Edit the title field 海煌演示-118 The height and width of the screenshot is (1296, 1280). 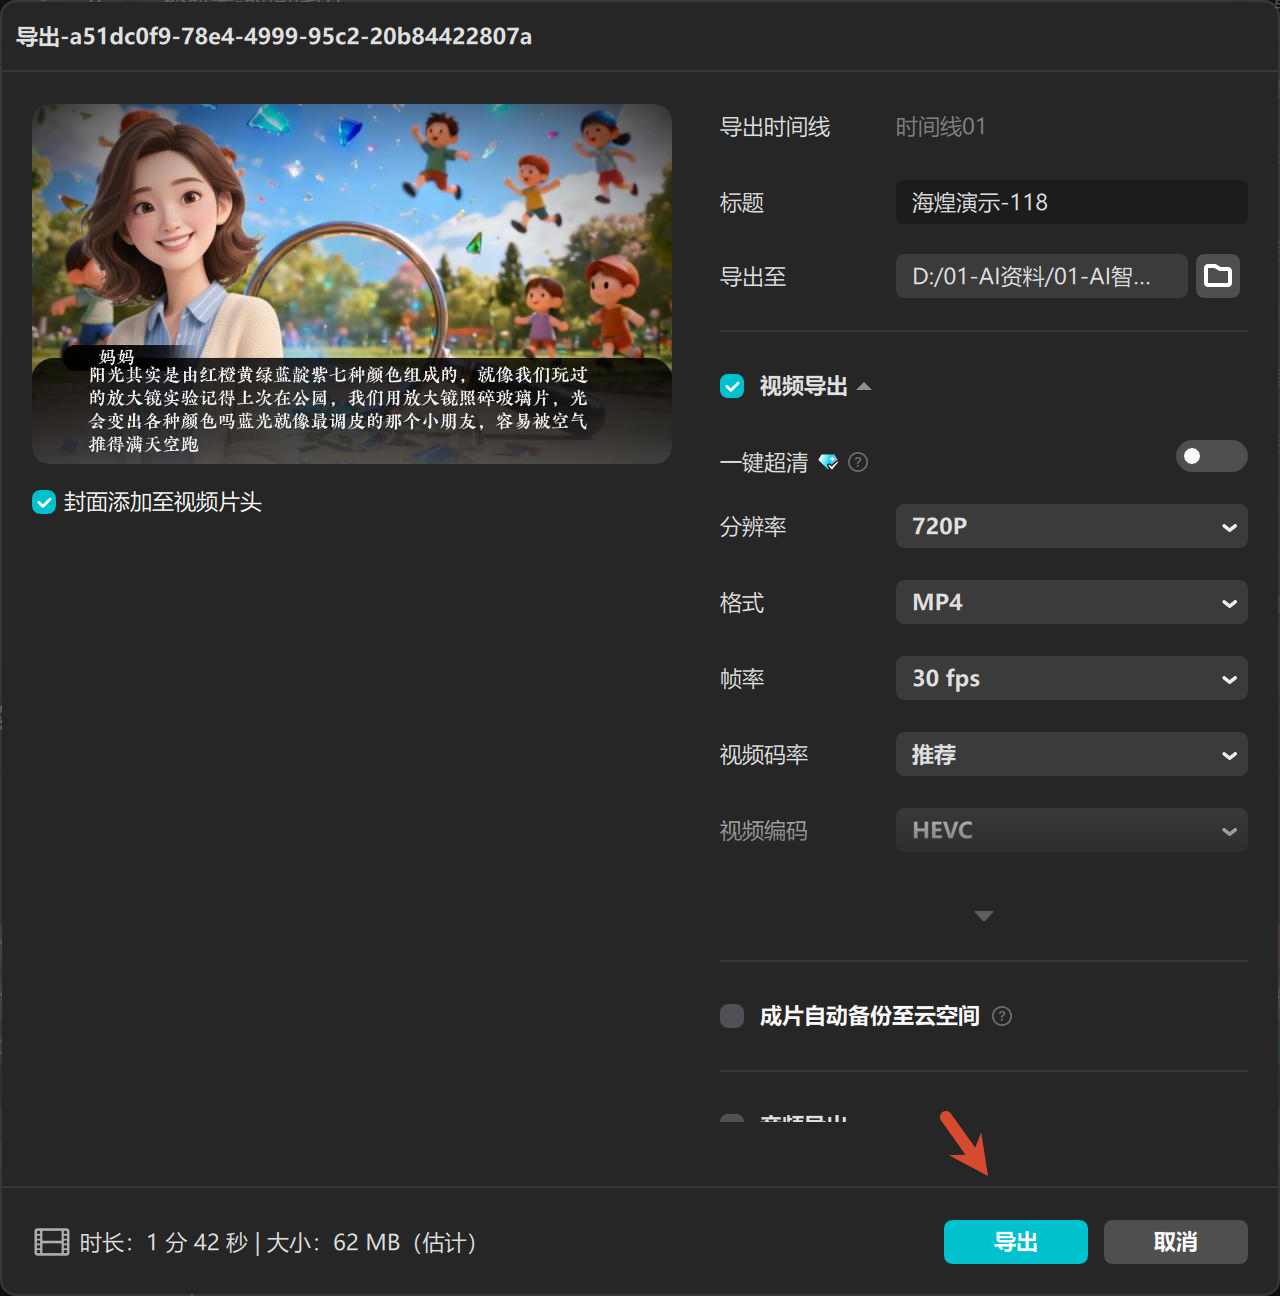click(x=1070, y=202)
